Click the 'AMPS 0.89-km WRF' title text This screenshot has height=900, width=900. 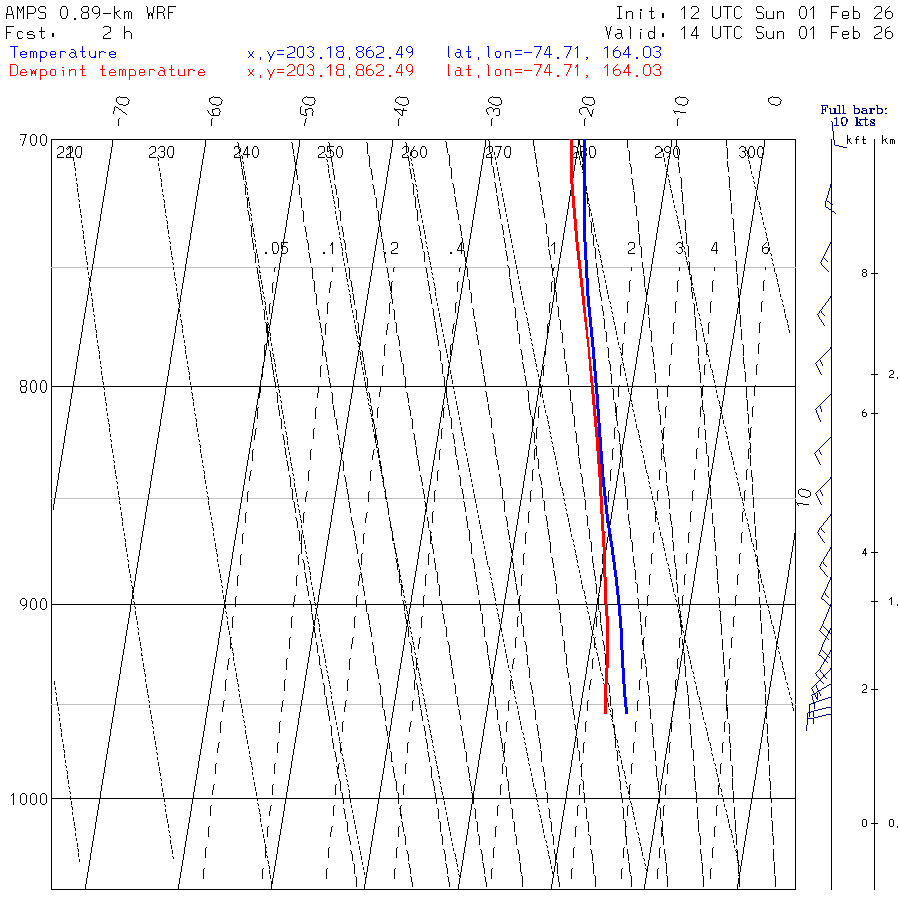pyautogui.click(x=90, y=13)
